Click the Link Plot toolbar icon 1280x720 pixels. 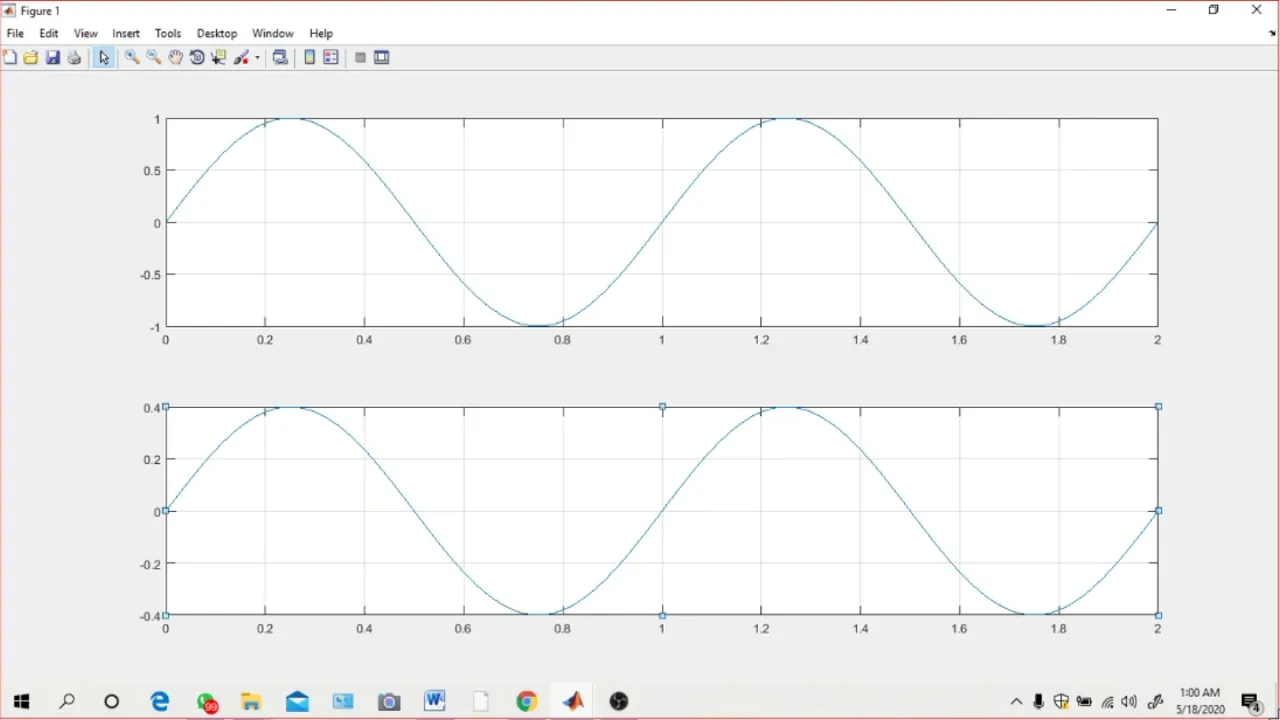coord(281,58)
